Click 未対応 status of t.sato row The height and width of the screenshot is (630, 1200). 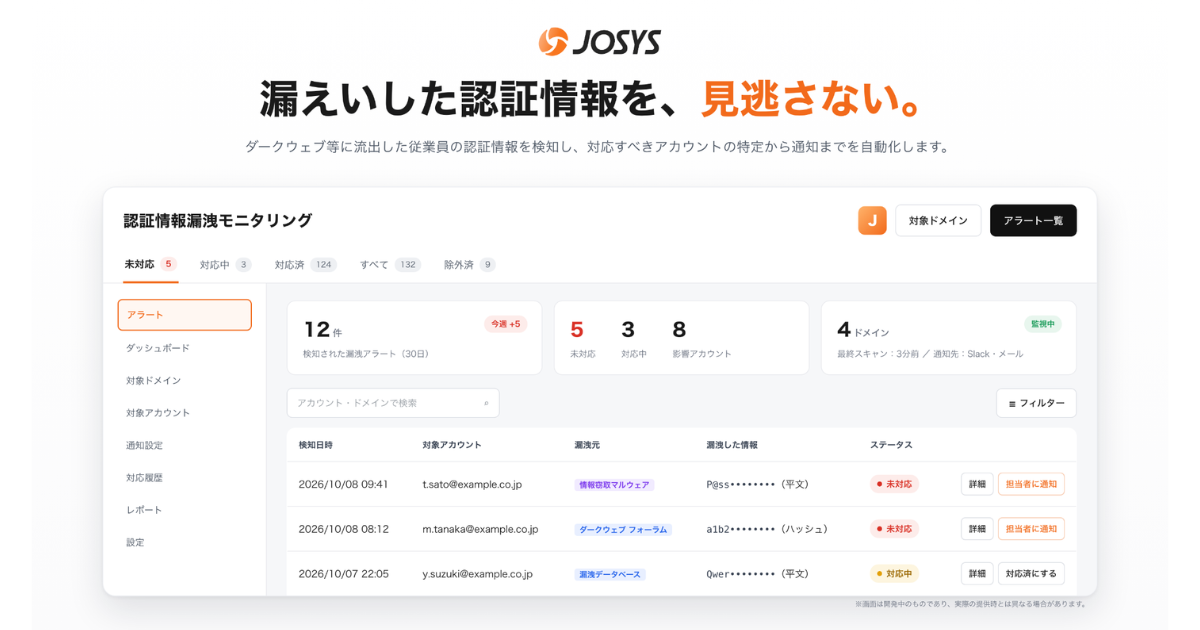pyautogui.click(x=894, y=484)
